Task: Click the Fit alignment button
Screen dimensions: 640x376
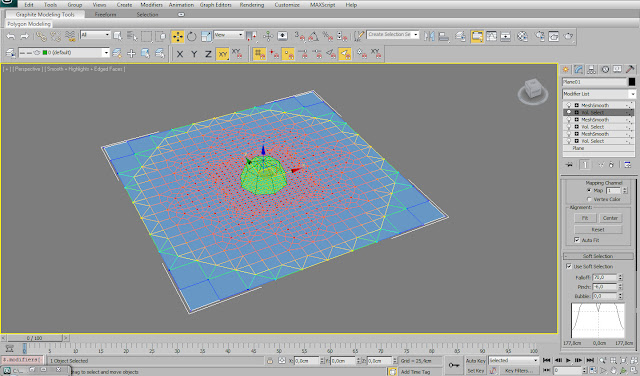Action: pos(585,218)
